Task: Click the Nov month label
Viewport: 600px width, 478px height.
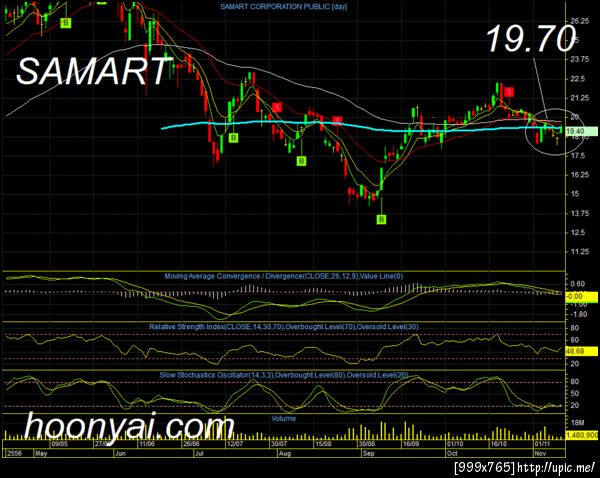Action: pos(540,453)
